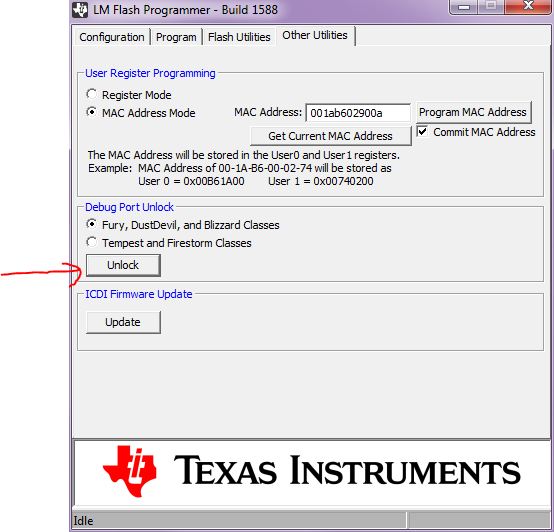Click the 'User 1 = 0x00740200' example text

point(321,181)
